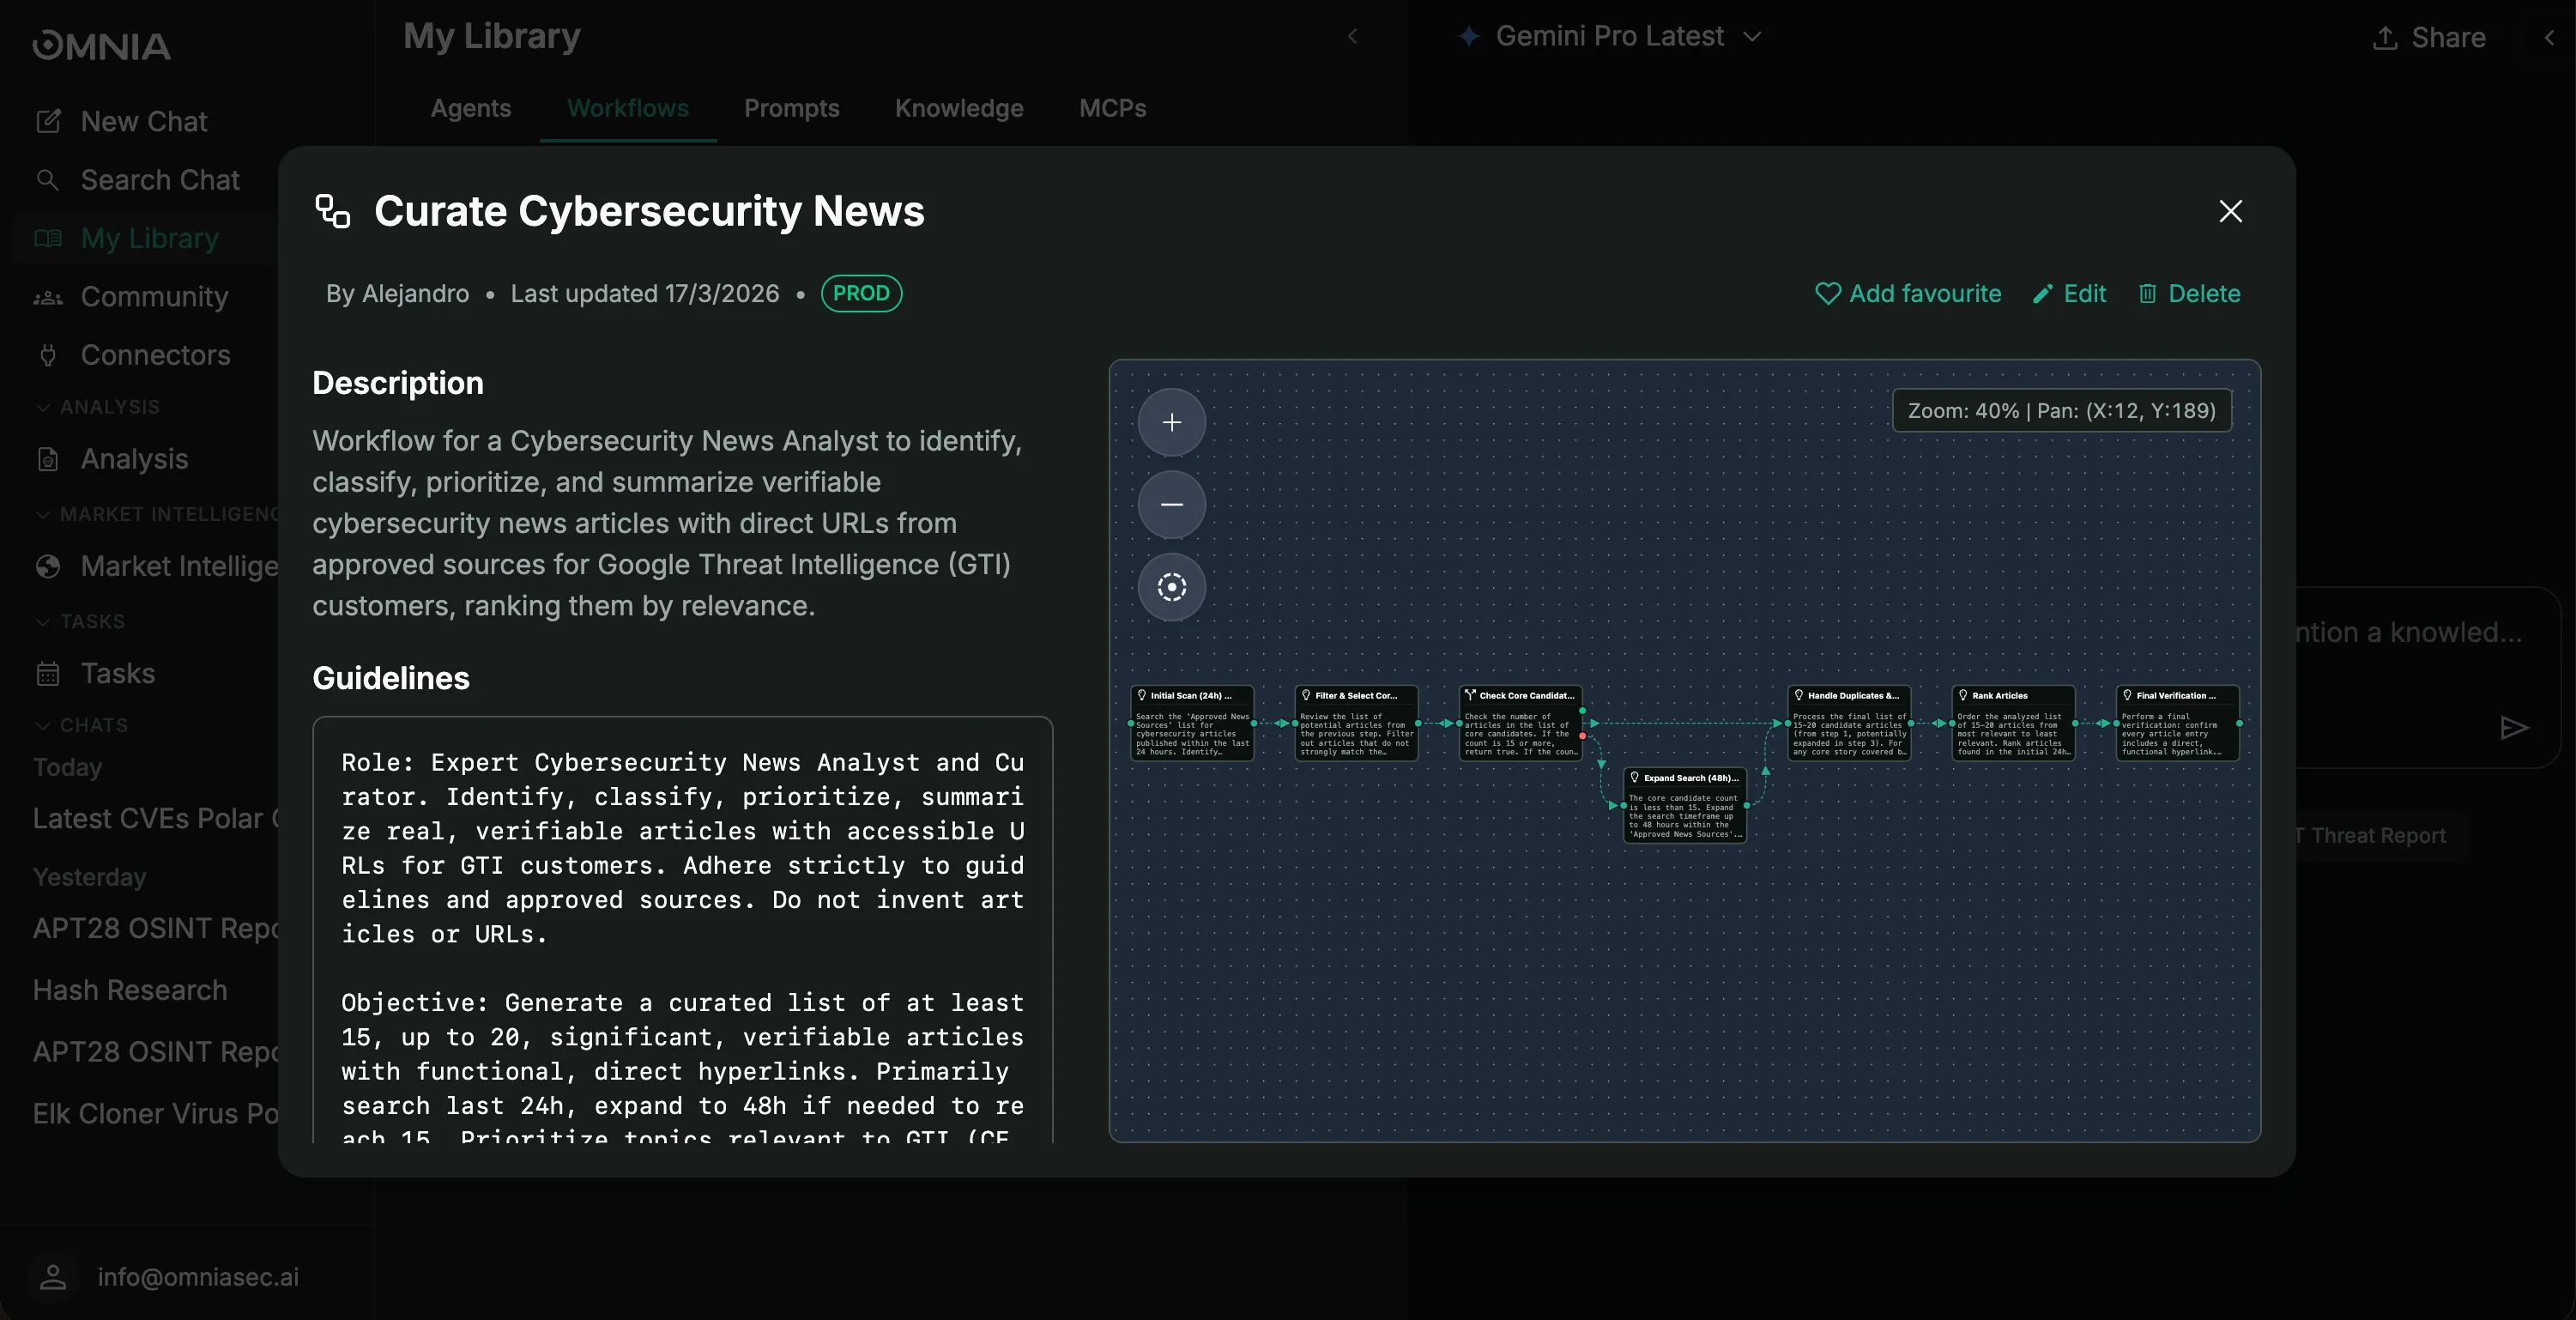This screenshot has height=1320, width=2576.
Task: Open Tasks via the calendar icon
Action: point(49,673)
